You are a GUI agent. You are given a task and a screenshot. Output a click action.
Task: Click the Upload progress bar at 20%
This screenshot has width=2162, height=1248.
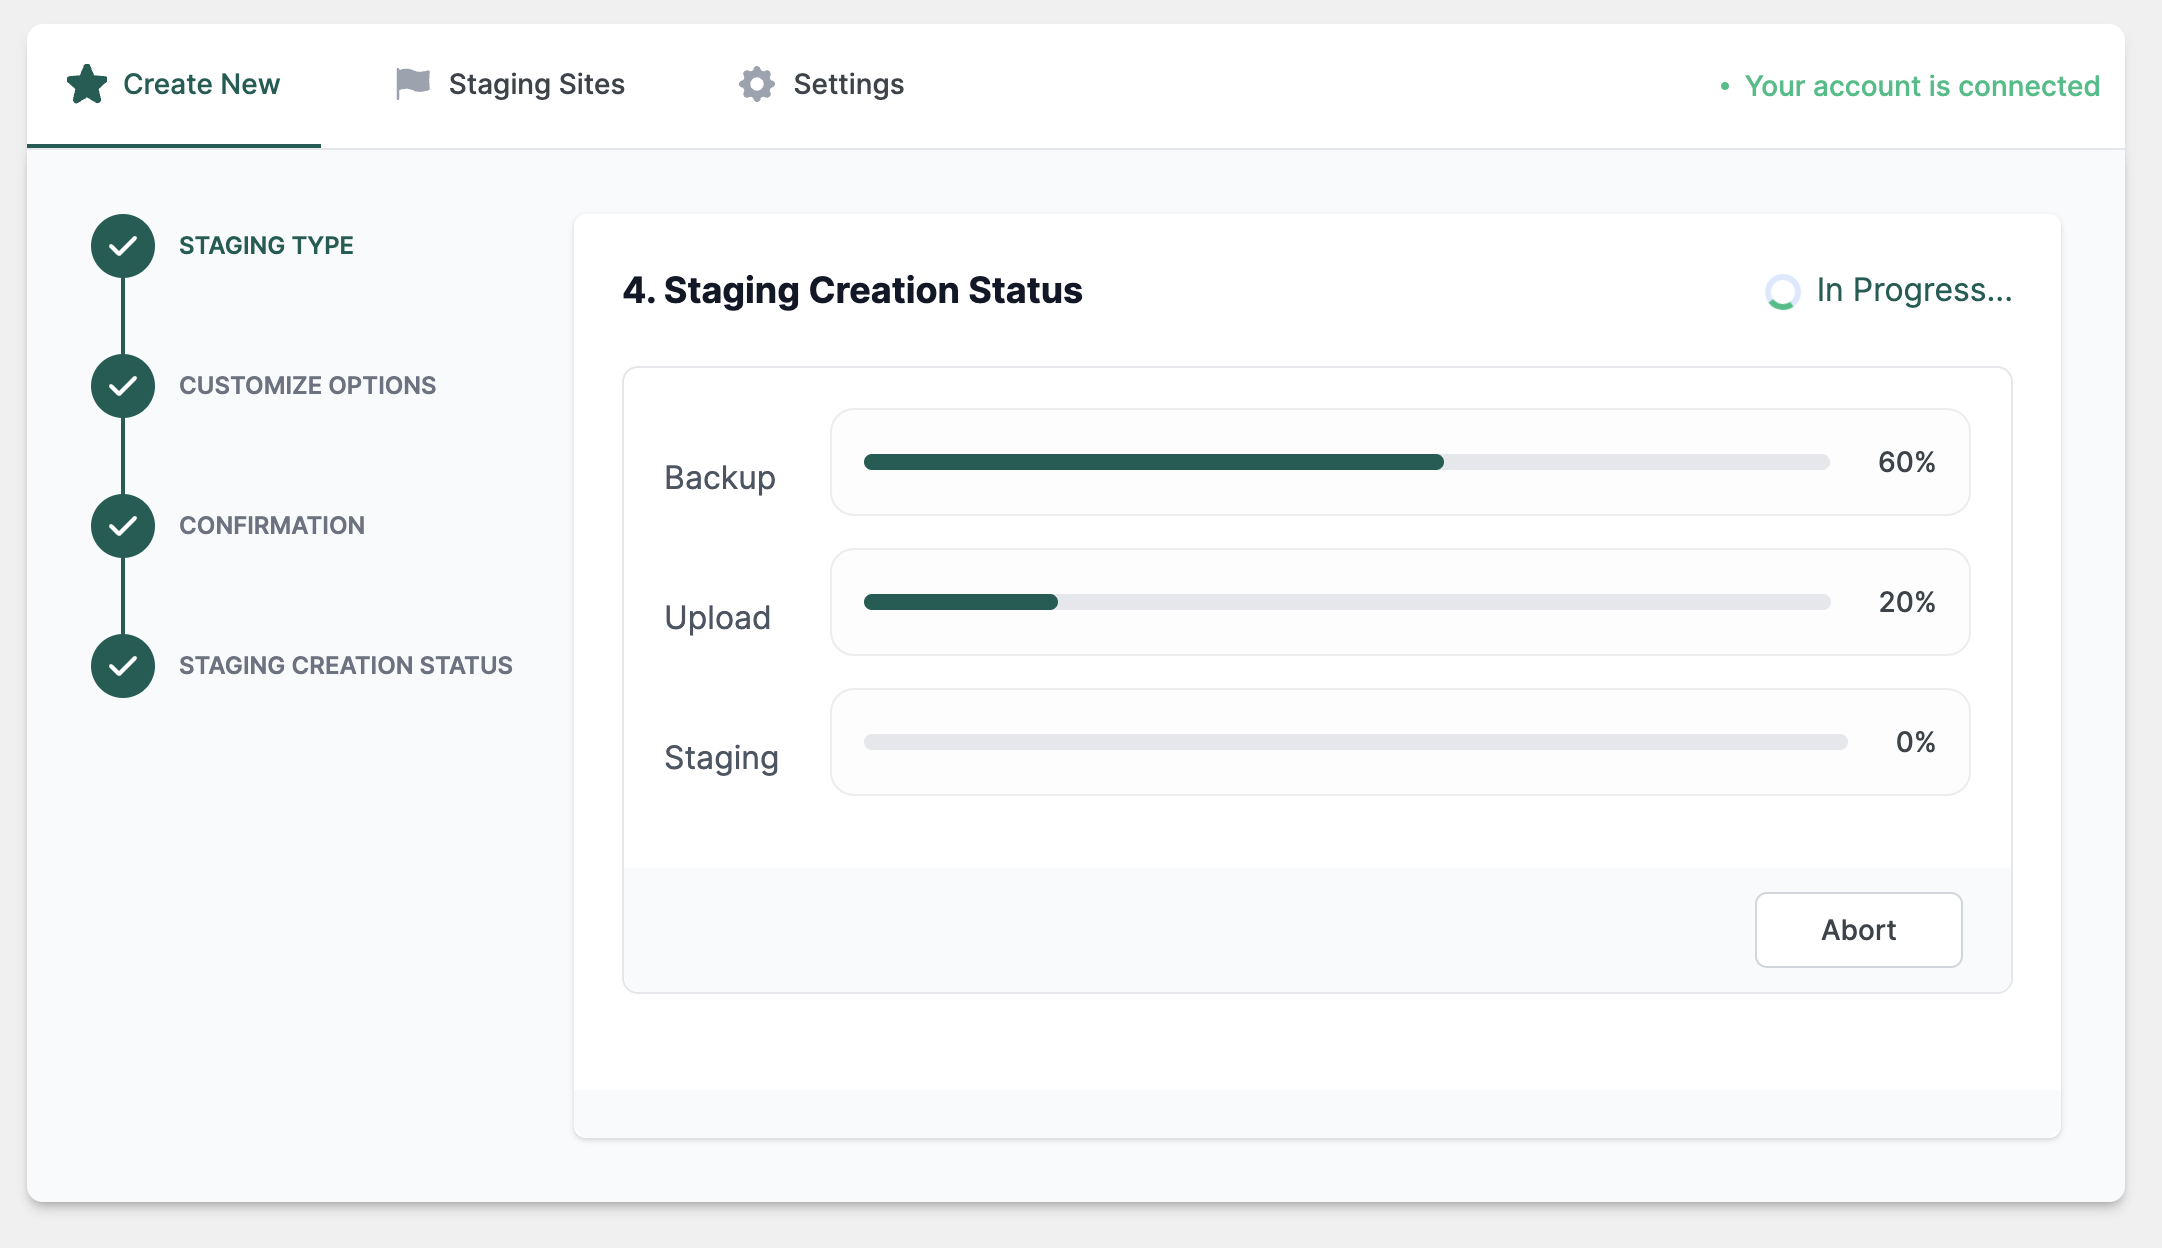pyautogui.click(x=1347, y=602)
